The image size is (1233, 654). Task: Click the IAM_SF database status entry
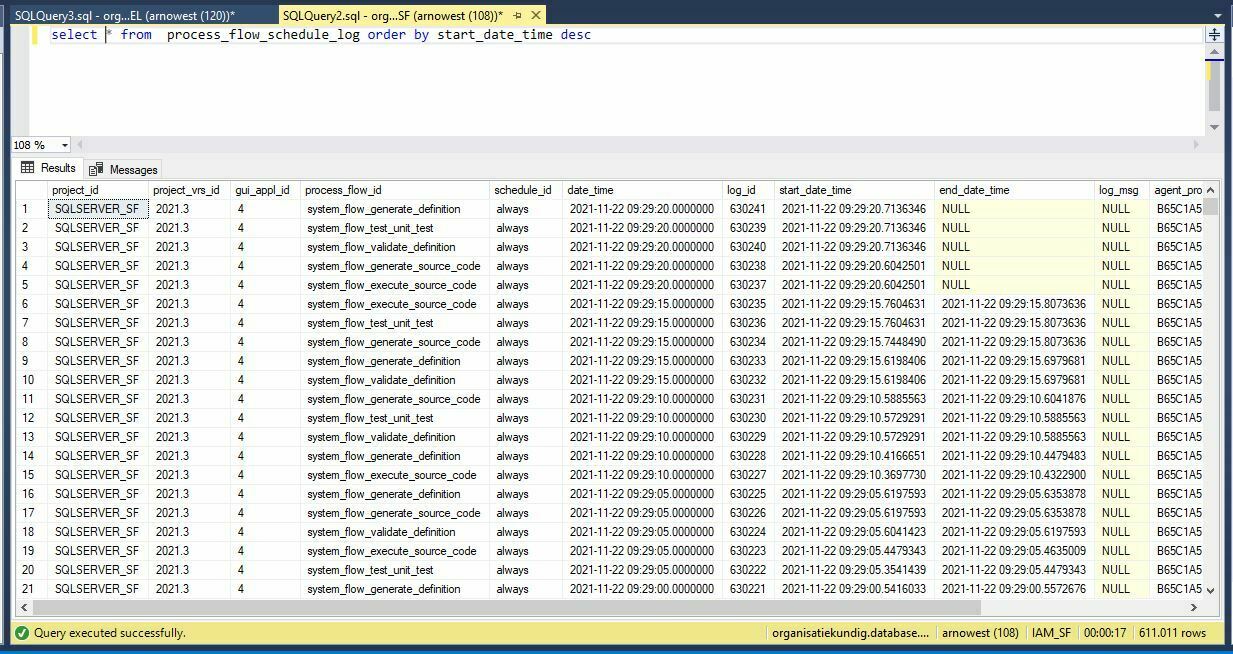[1051, 633]
